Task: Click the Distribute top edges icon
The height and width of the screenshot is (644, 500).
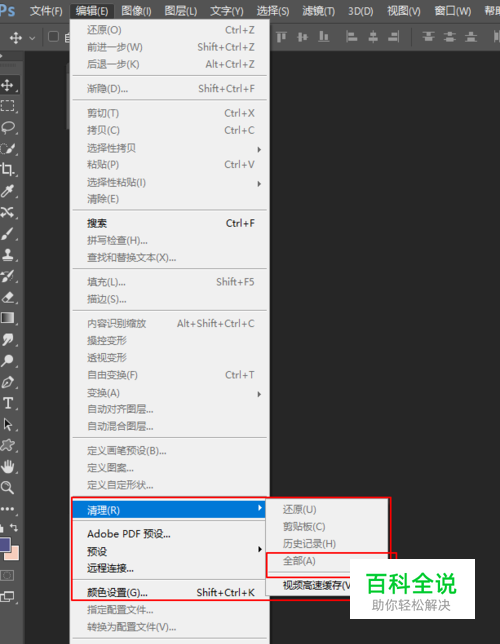Action: tap(428, 37)
